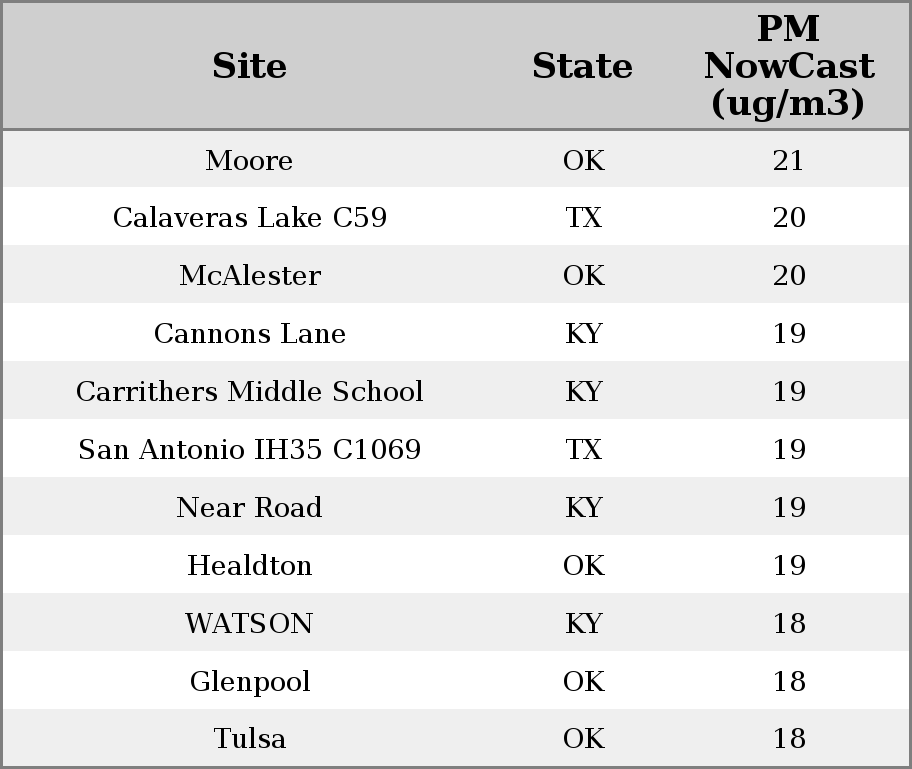Click Carrithers Middle School entry
This screenshot has height=769, width=912.
250,391
